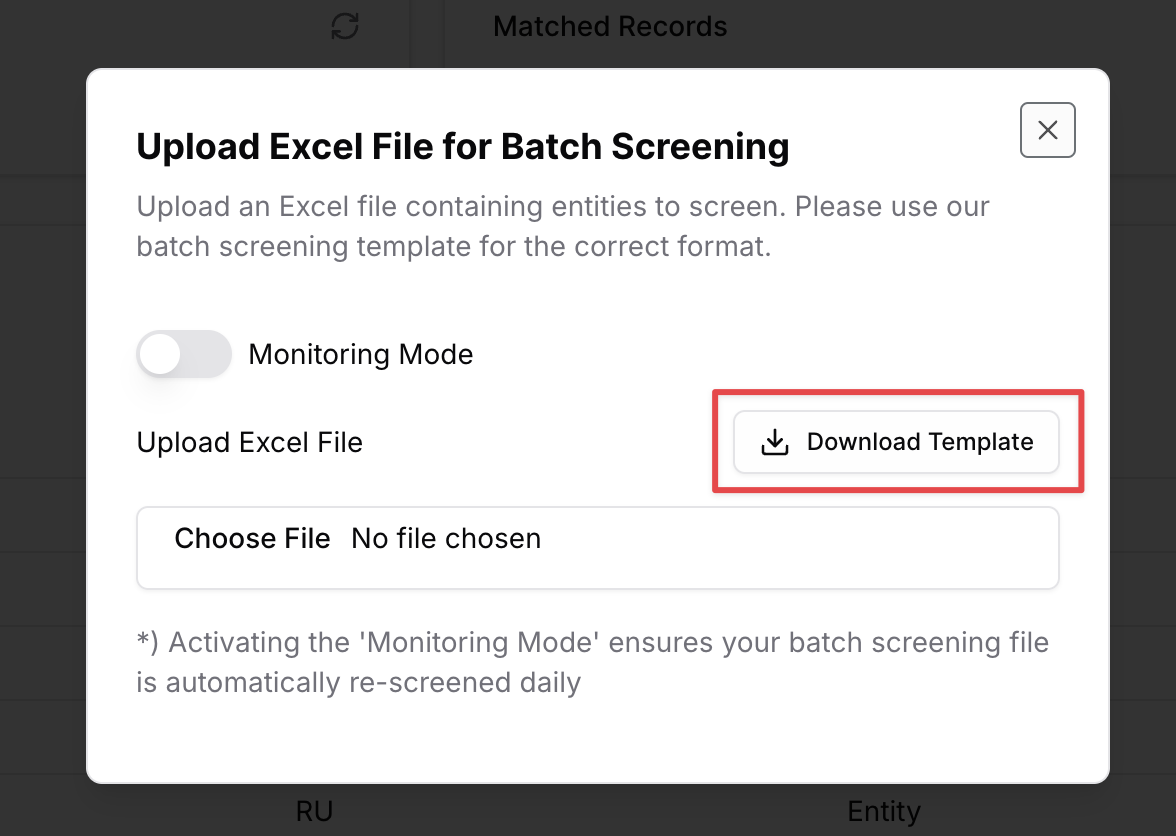The image size is (1176, 836).
Task: Click the Upload Excel File field label
Action: [x=250, y=442]
